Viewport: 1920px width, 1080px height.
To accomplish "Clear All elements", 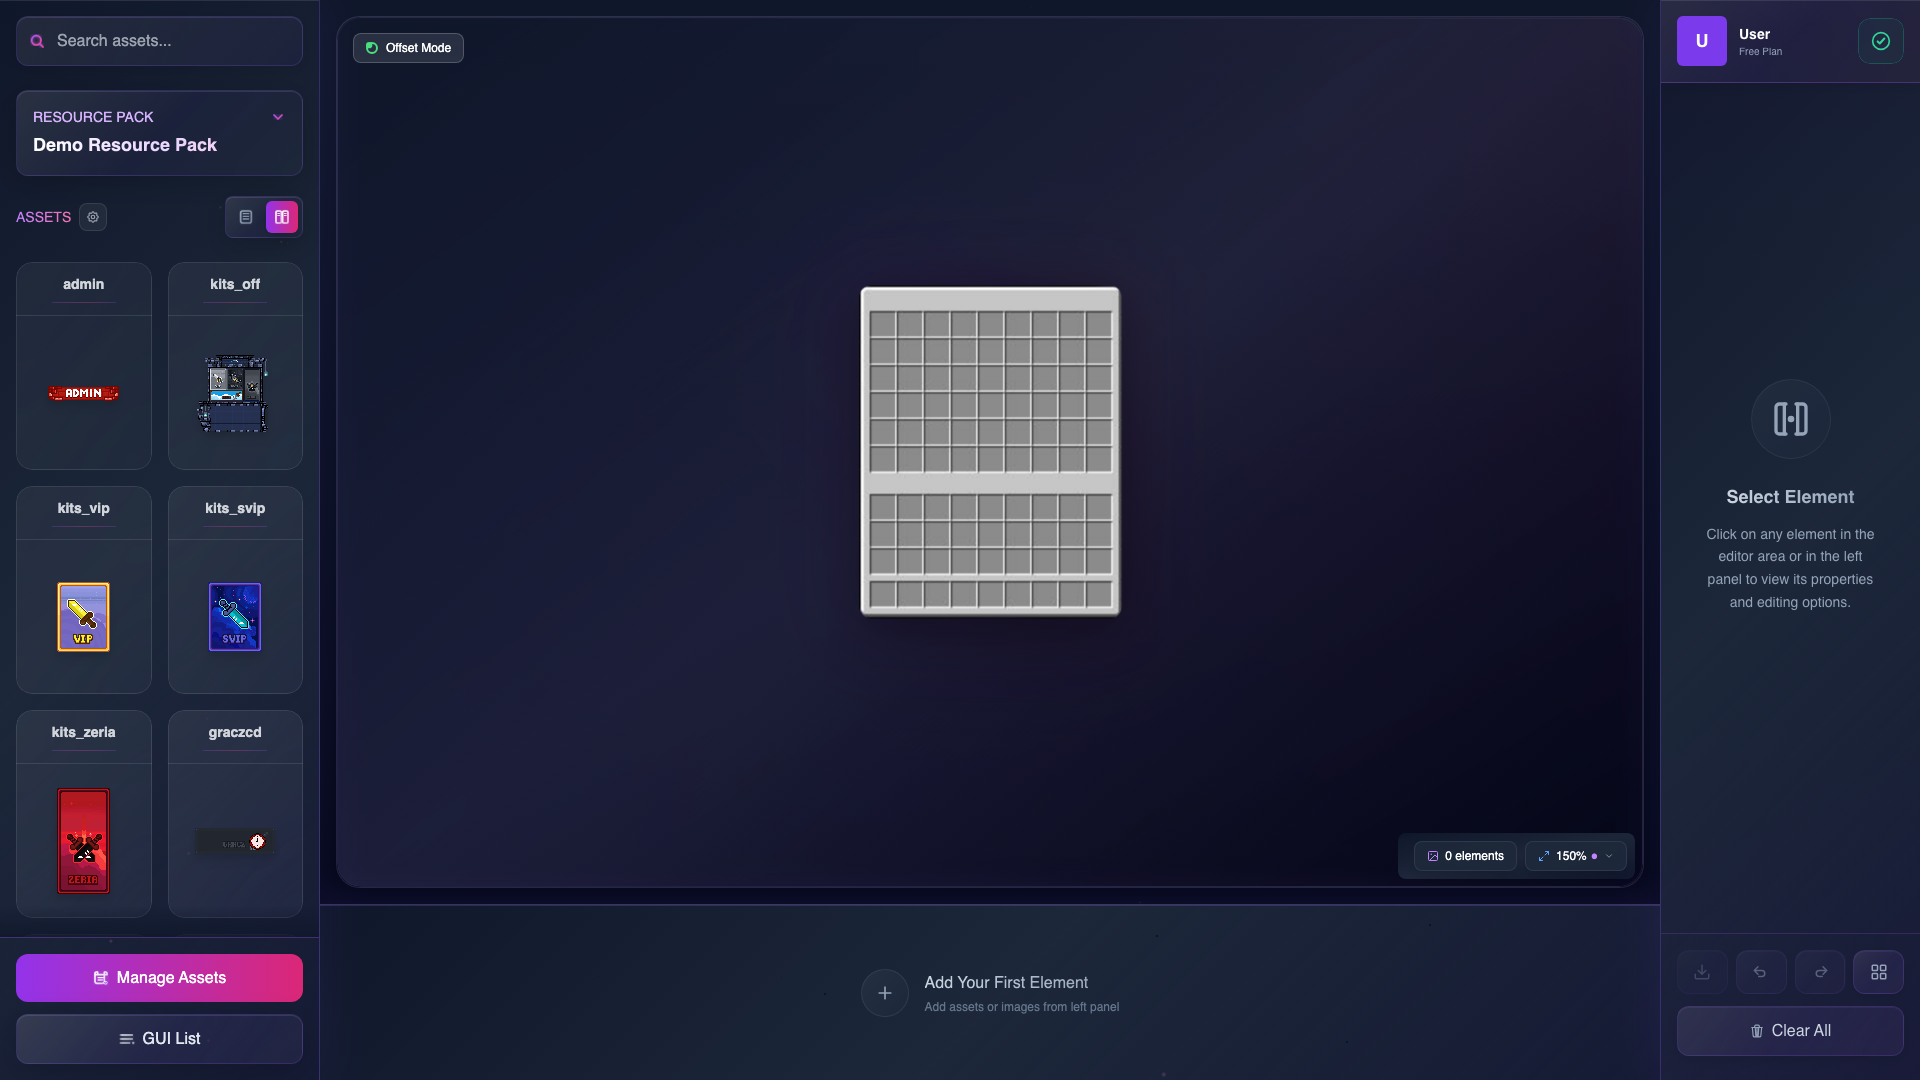I will [1790, 1031].
